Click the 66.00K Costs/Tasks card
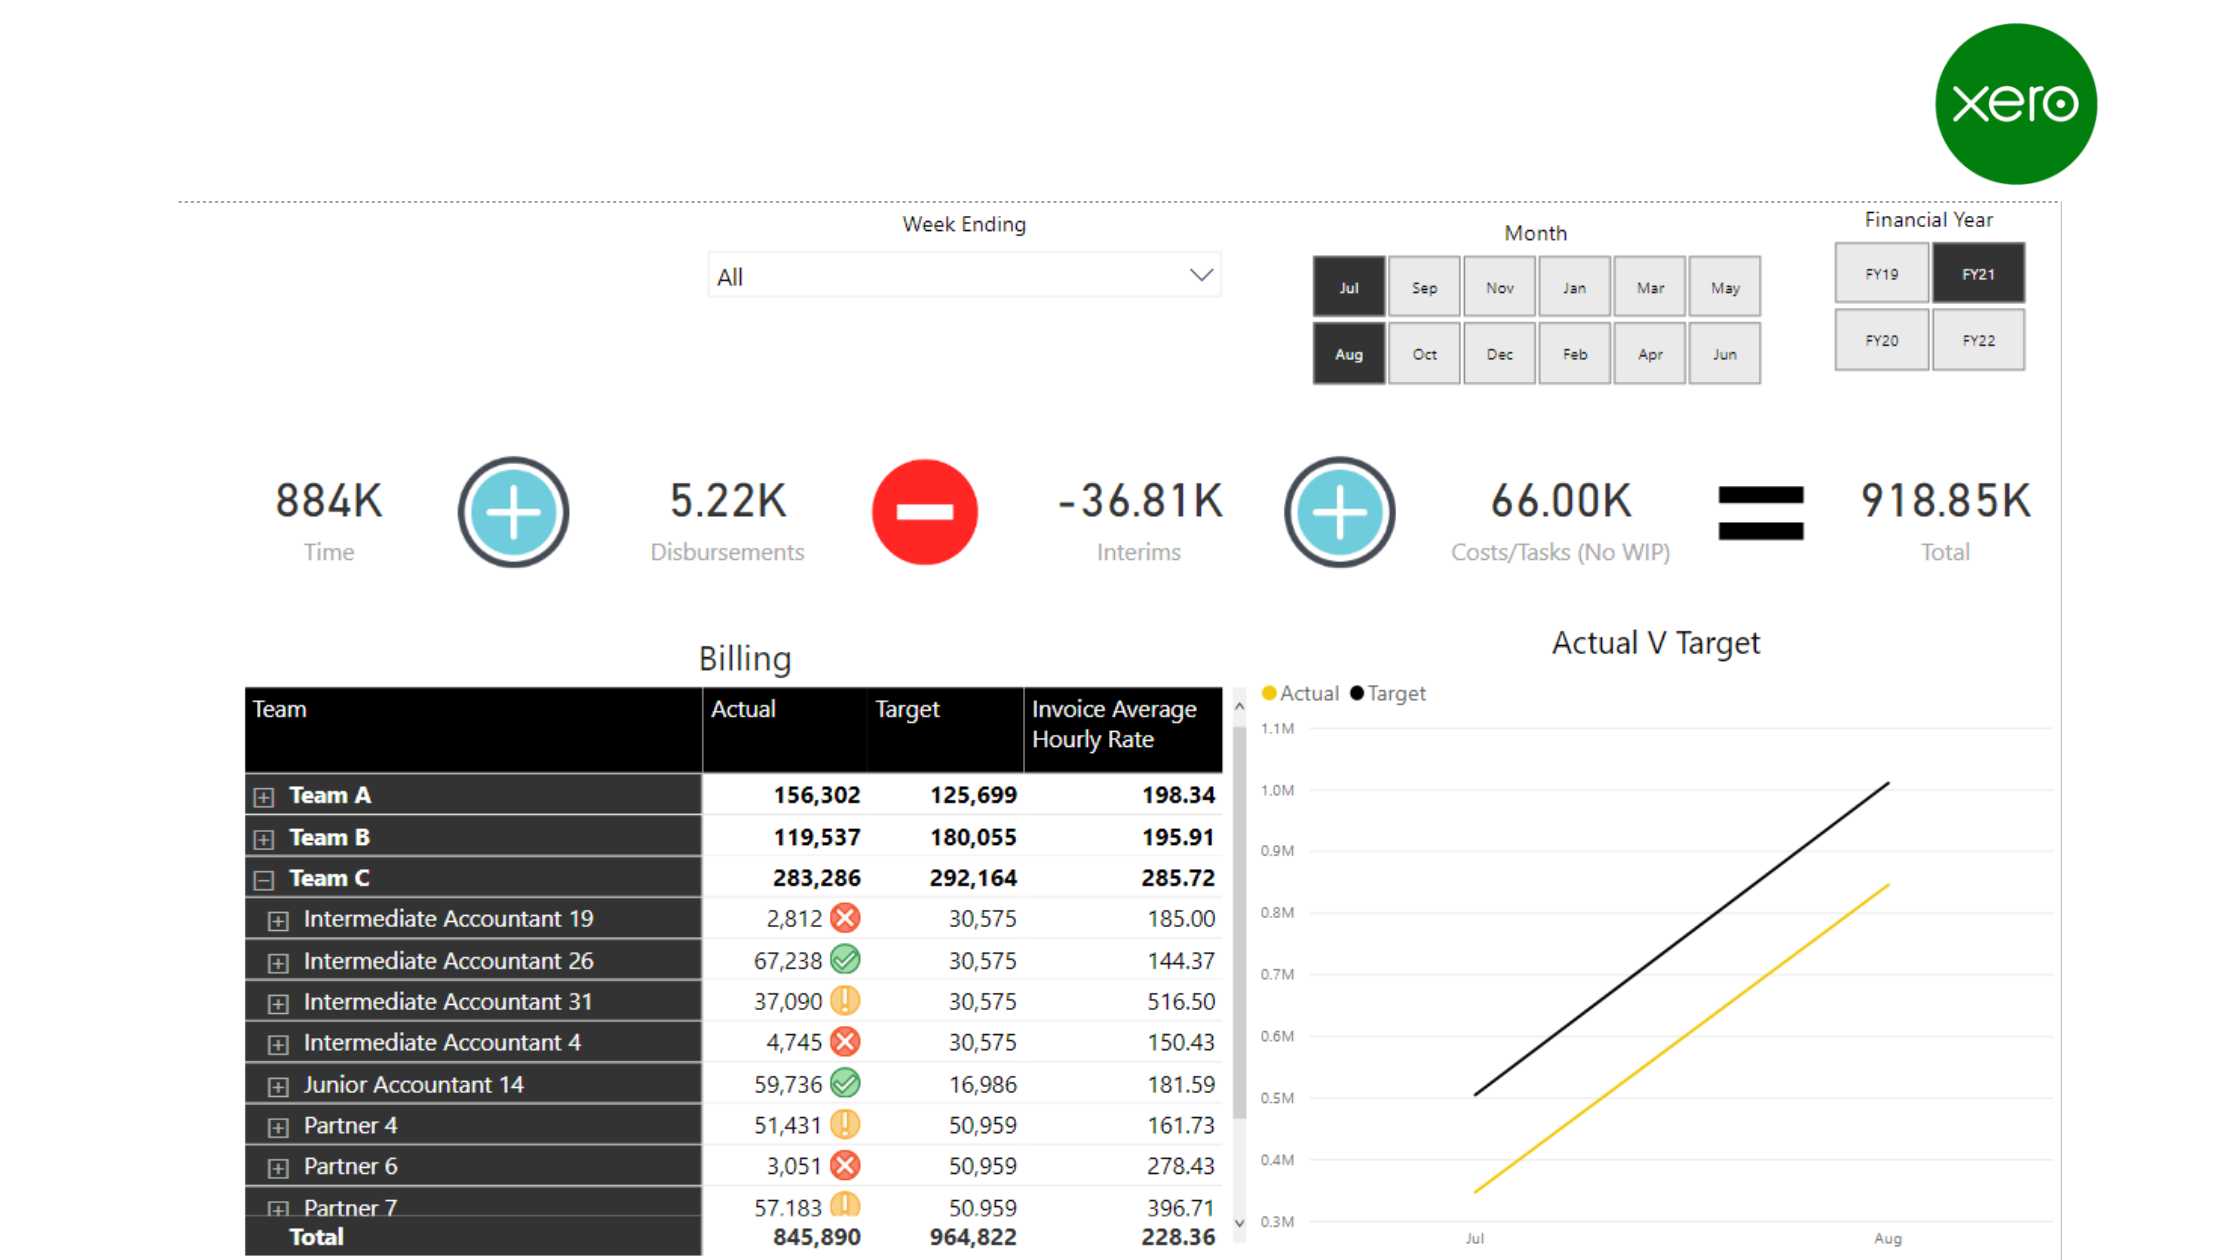This screenshot has height=1260, width=2240. coord(1561,520)
